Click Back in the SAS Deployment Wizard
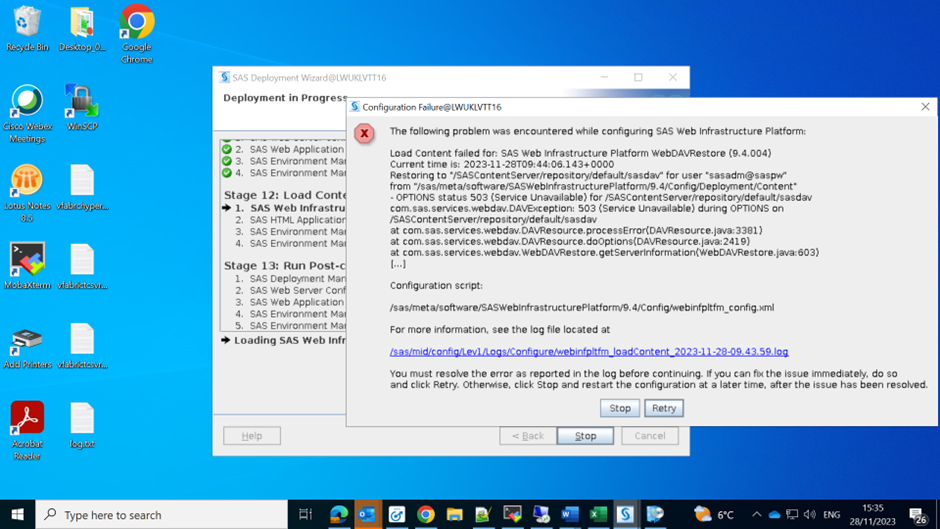This screenshot has height=529, width=940. (528, 436)
